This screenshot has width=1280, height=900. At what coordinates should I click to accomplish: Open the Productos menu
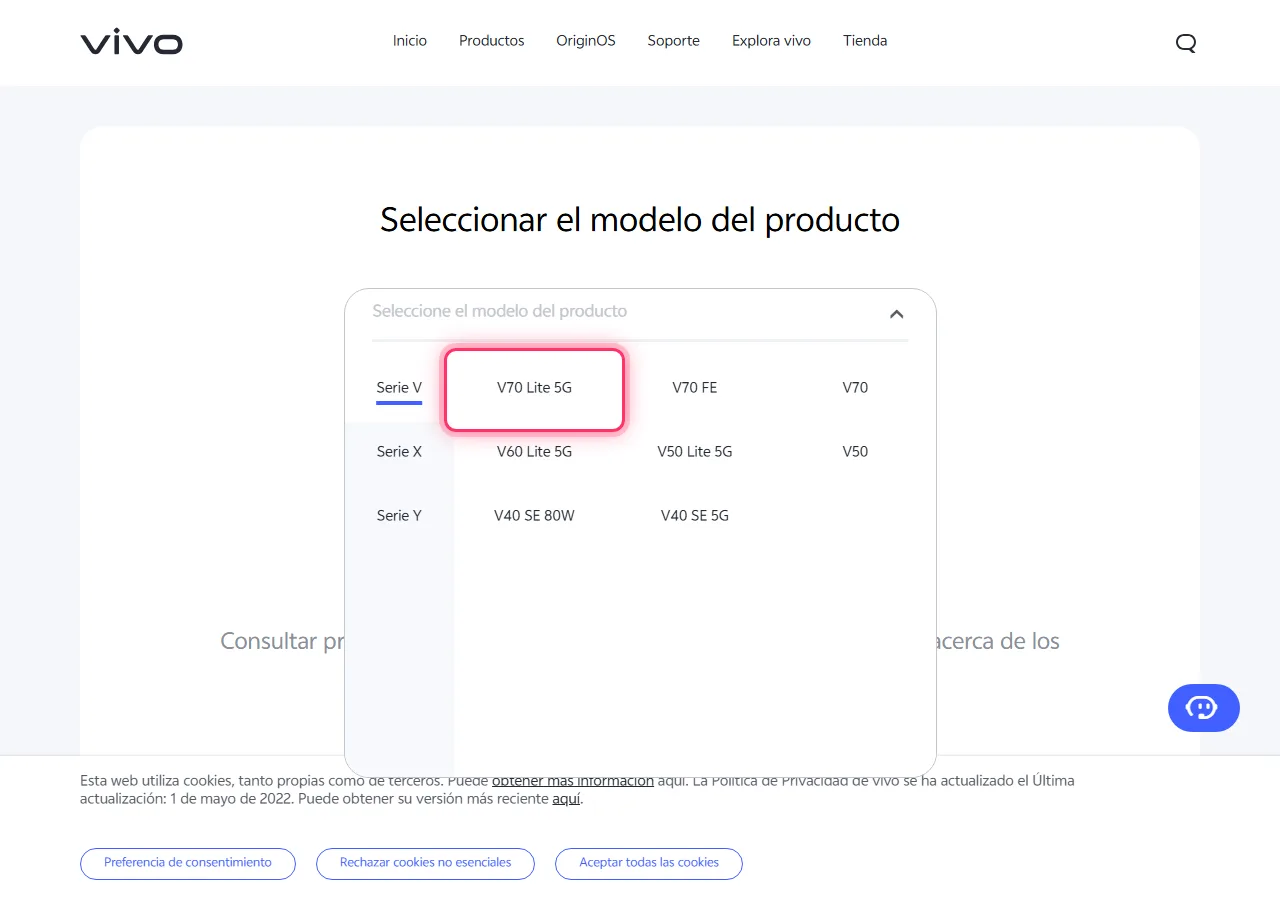492,41
